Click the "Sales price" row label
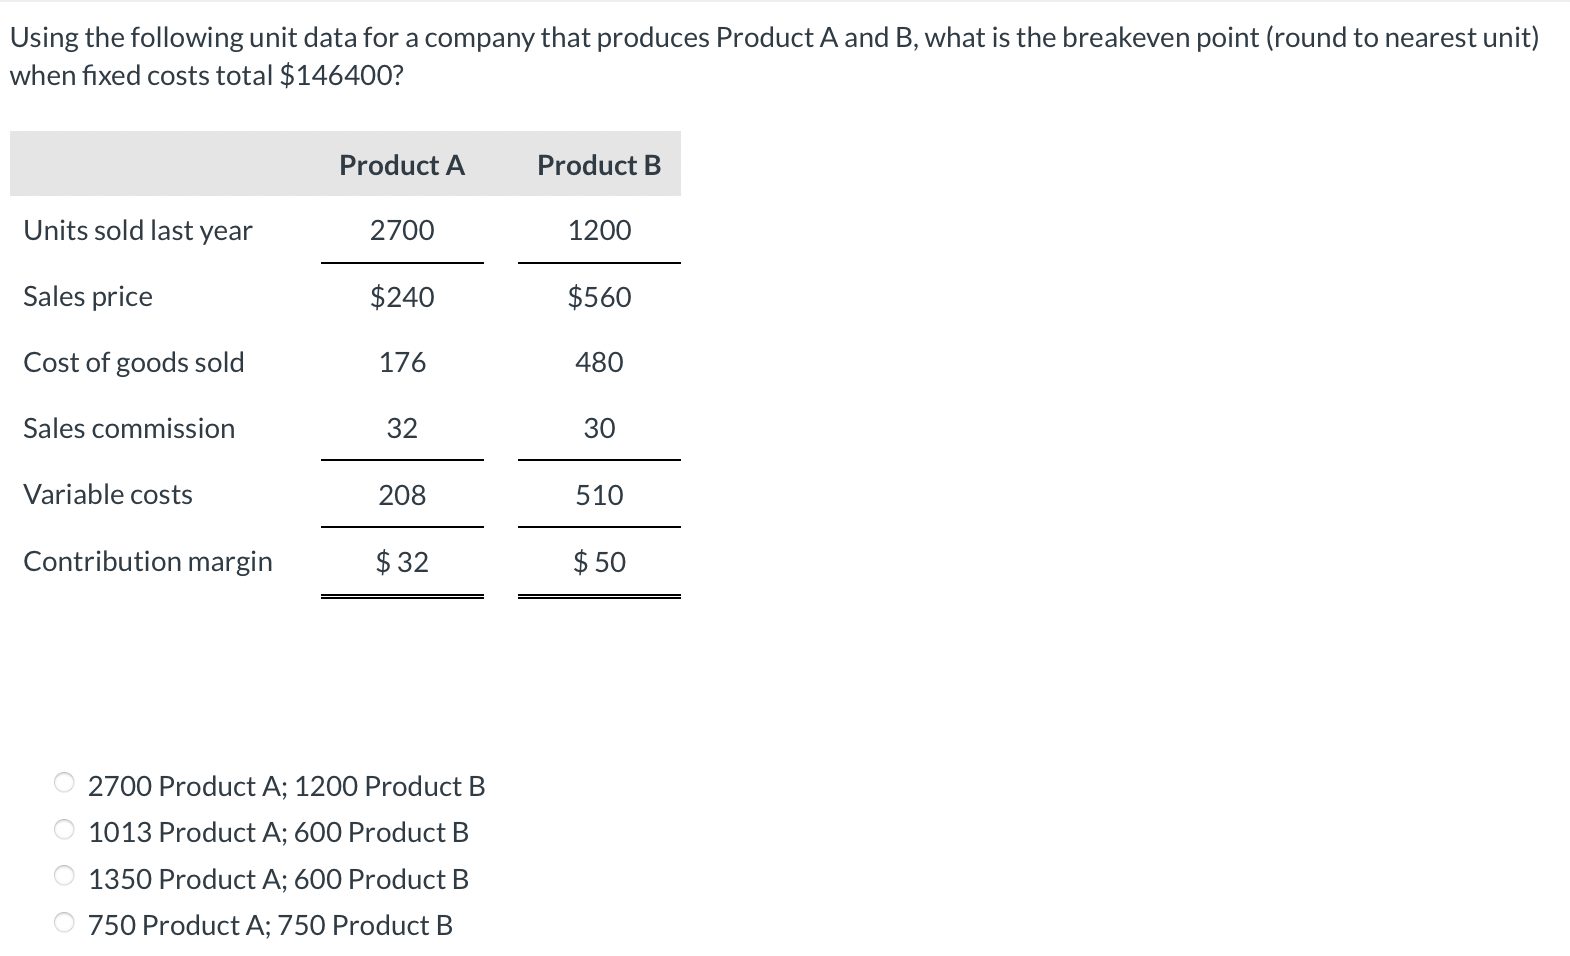 click(x=87, y=296)
